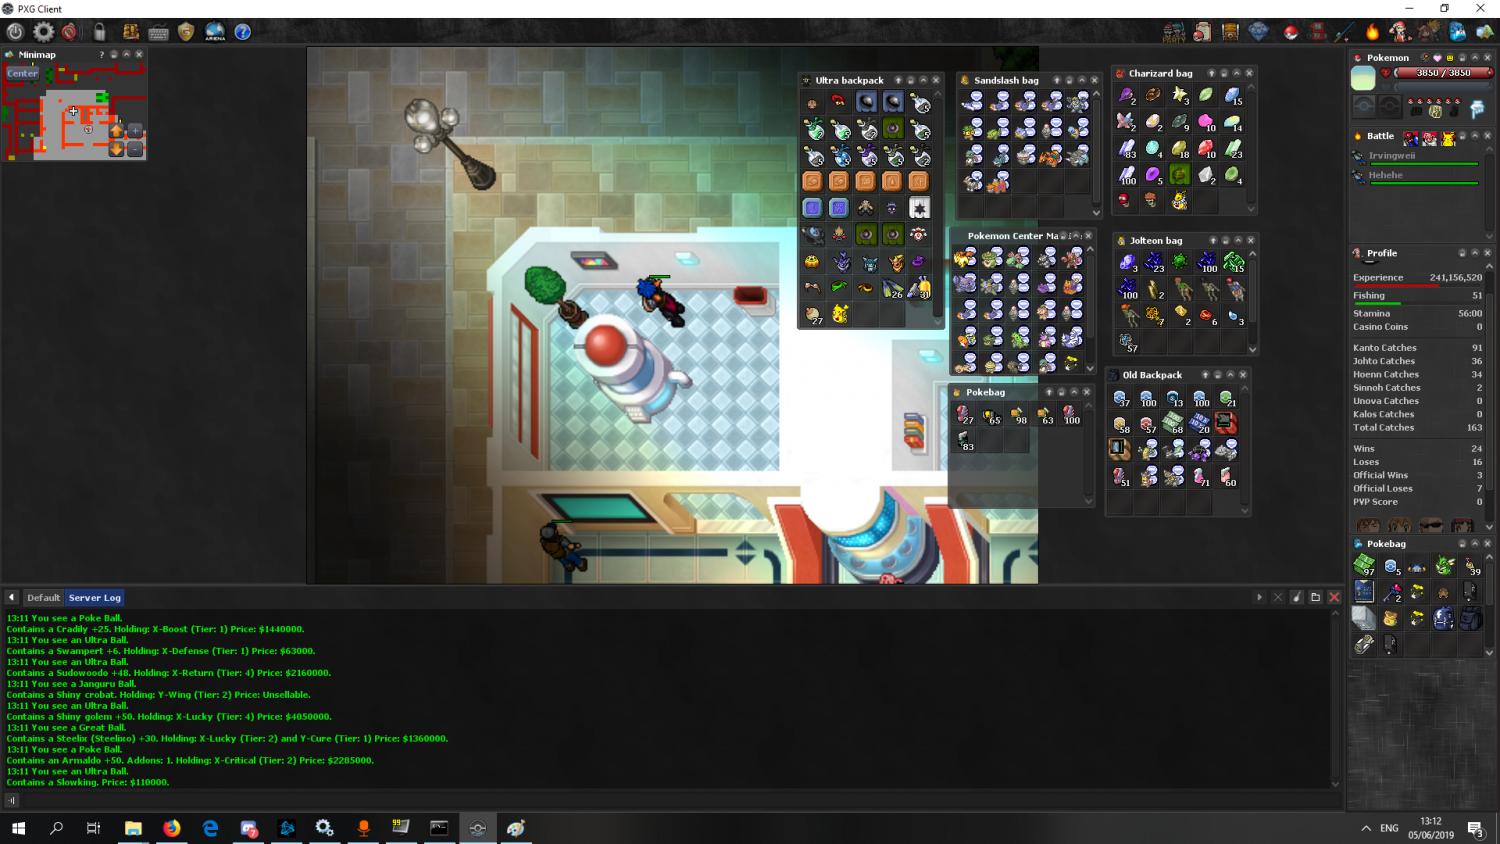
Task: Click the pink heart icon in Pokemon panel
Action: tap(1437, 58)
